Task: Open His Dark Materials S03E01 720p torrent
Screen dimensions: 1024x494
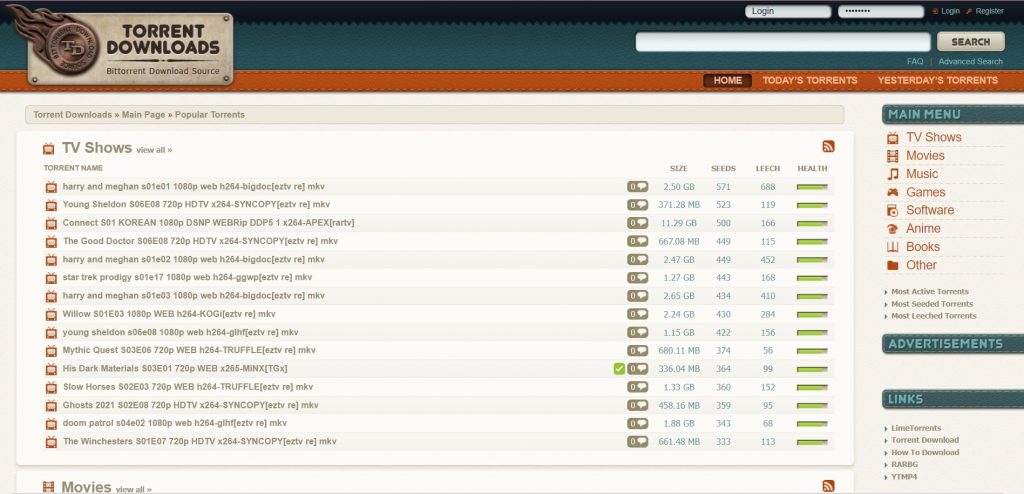Action: pyautogui.click(x=175, y=369)
